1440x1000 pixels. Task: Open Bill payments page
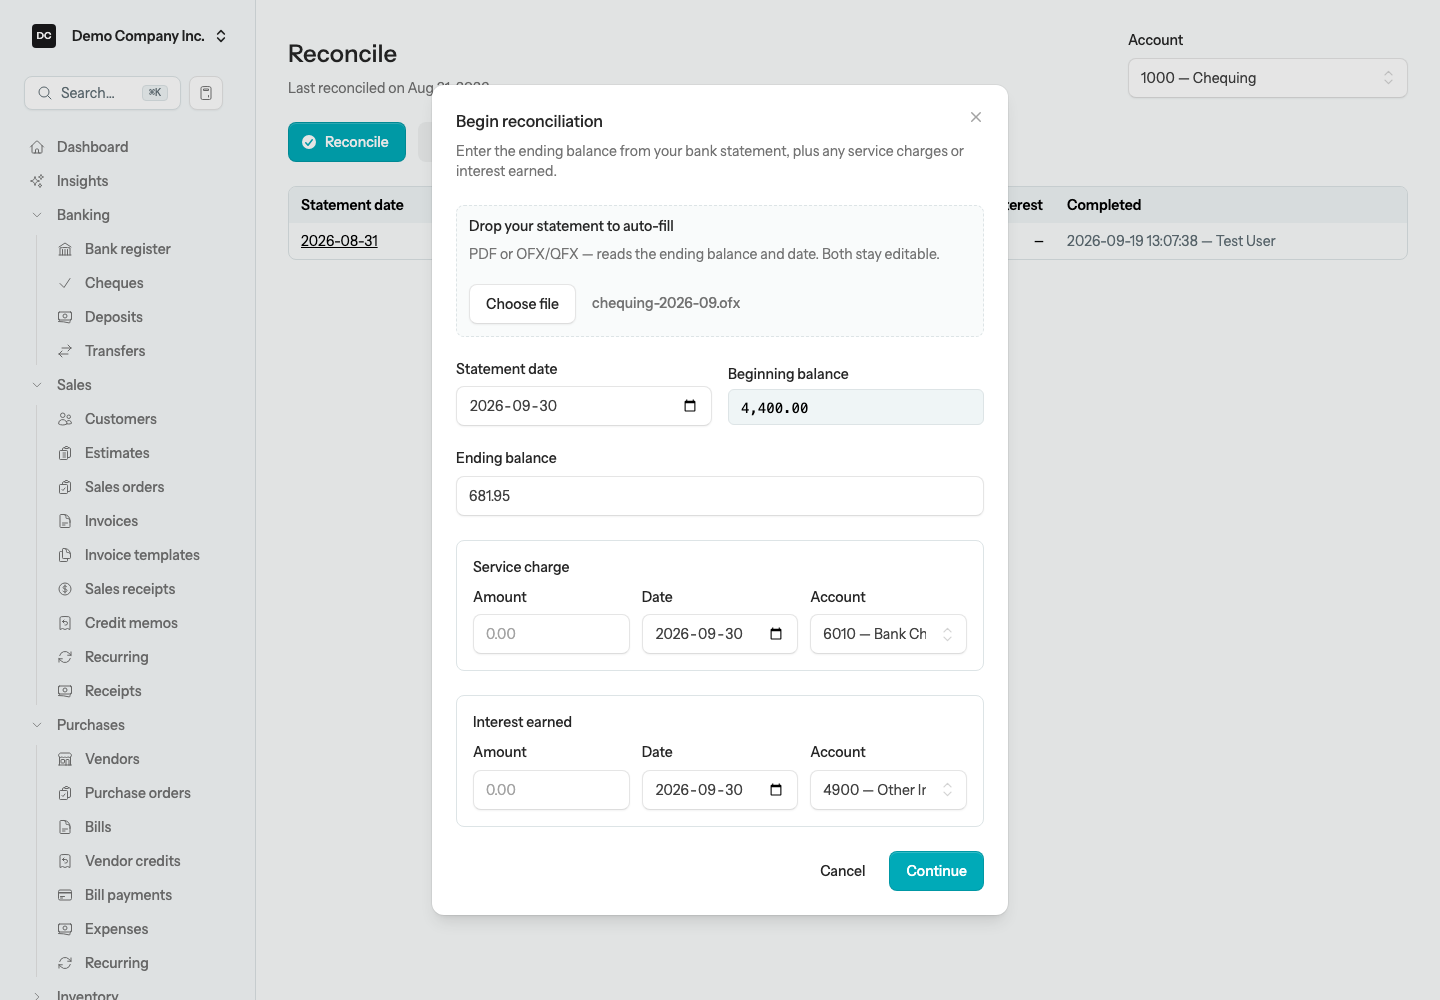click(x=128, y=895)
